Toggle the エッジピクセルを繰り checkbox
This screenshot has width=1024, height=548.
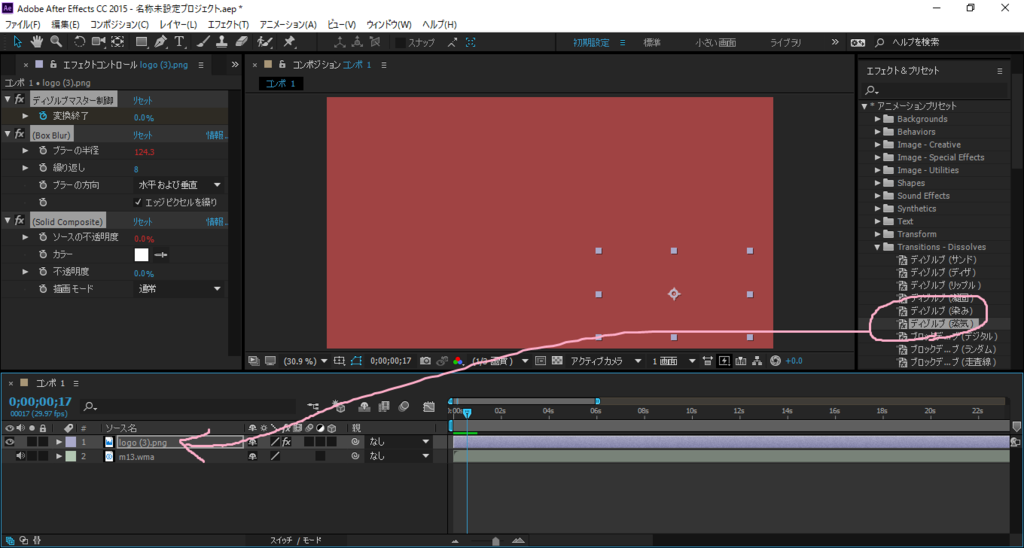click(x=138, y=202)
